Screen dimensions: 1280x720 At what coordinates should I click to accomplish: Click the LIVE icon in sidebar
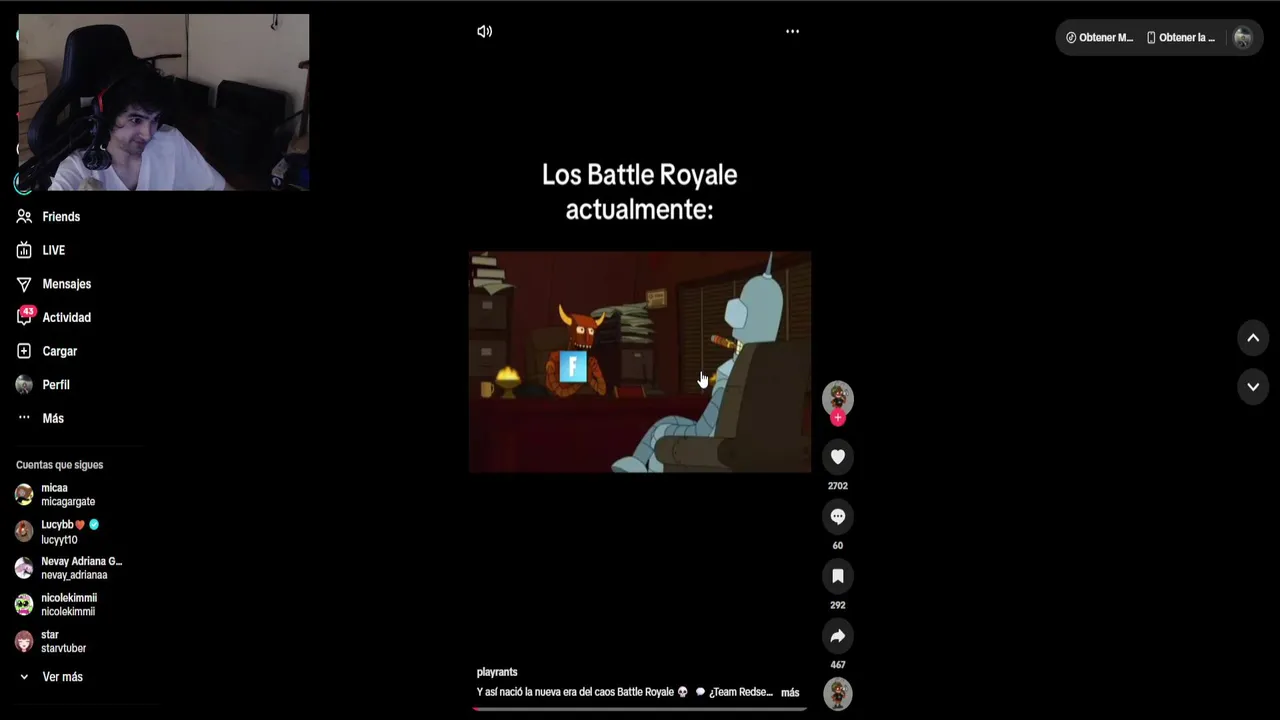click(24, 250)
